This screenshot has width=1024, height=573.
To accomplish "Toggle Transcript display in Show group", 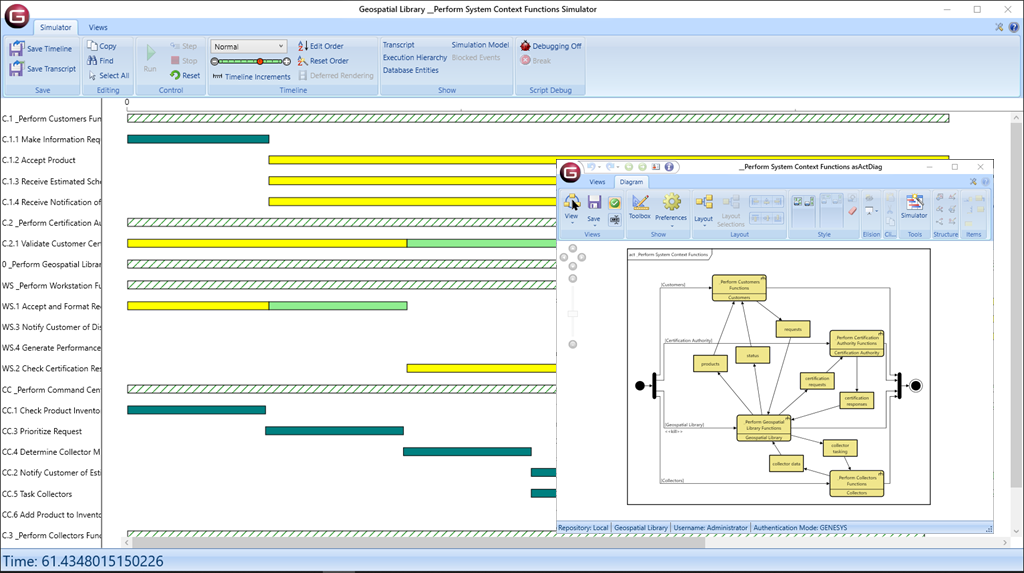I will tap(398, 45).
